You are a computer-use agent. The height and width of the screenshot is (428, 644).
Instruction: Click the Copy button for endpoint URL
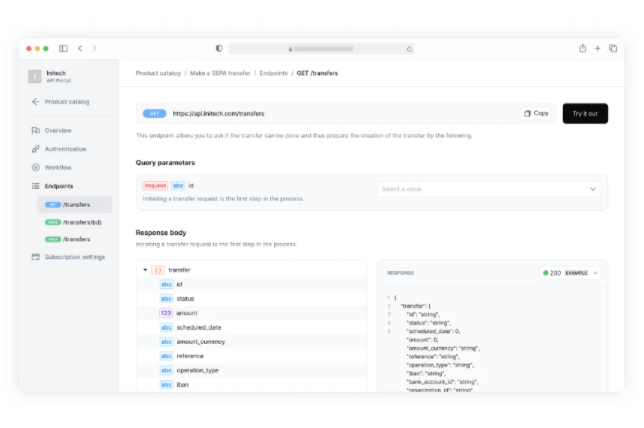[537, 113]
